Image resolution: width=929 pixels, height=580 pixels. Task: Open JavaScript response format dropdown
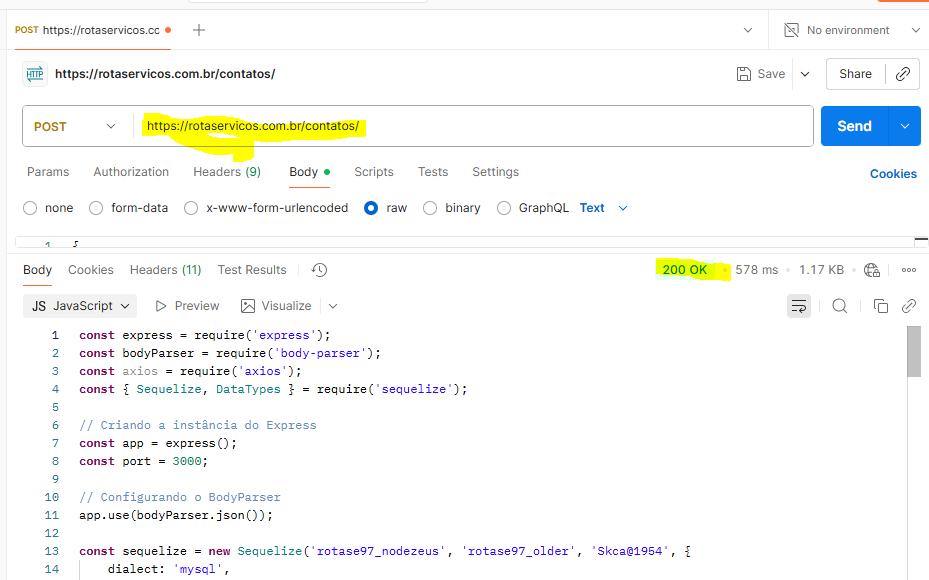(80, 306)
